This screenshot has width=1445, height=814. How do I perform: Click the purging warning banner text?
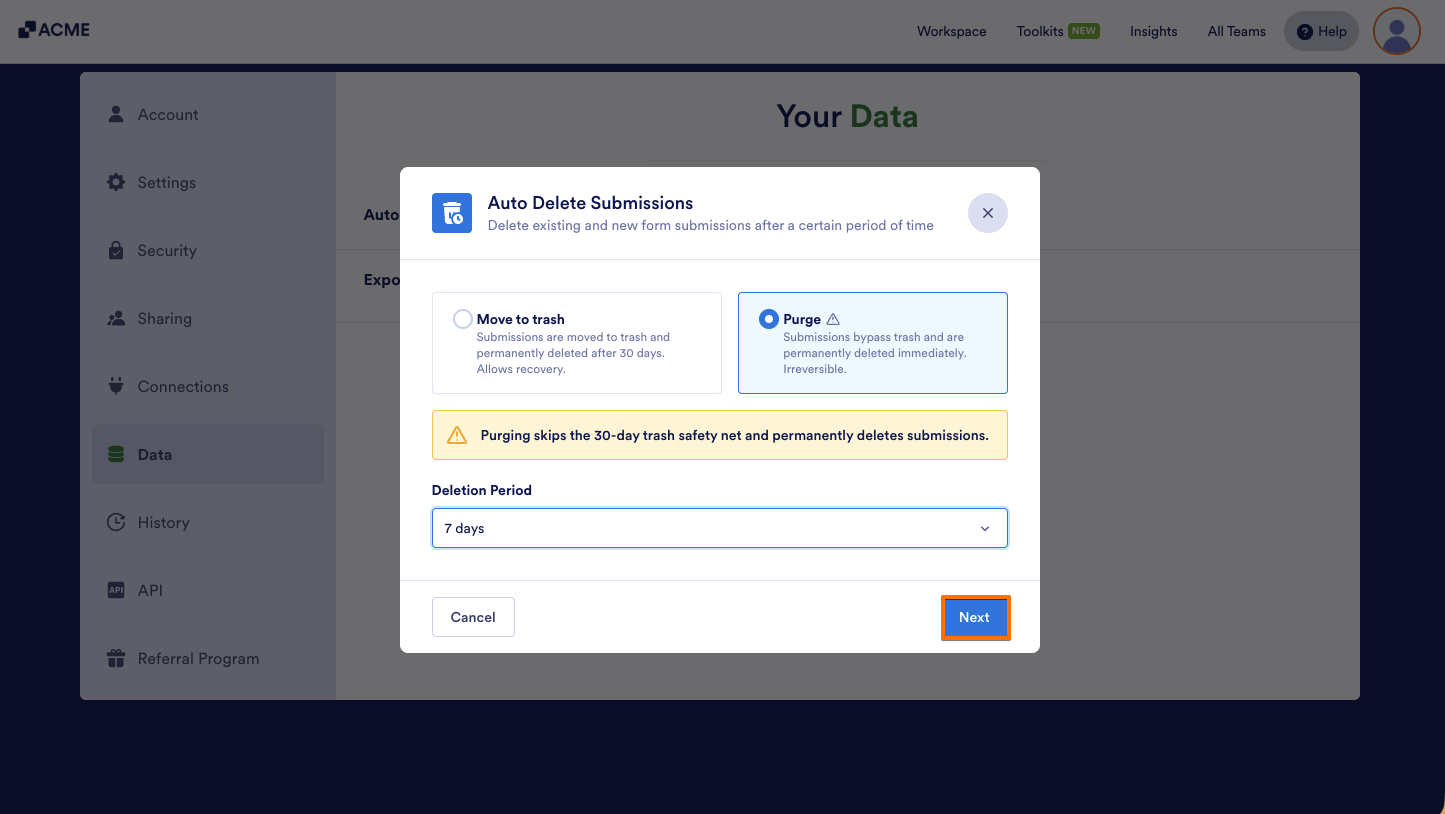pos(735,435)
